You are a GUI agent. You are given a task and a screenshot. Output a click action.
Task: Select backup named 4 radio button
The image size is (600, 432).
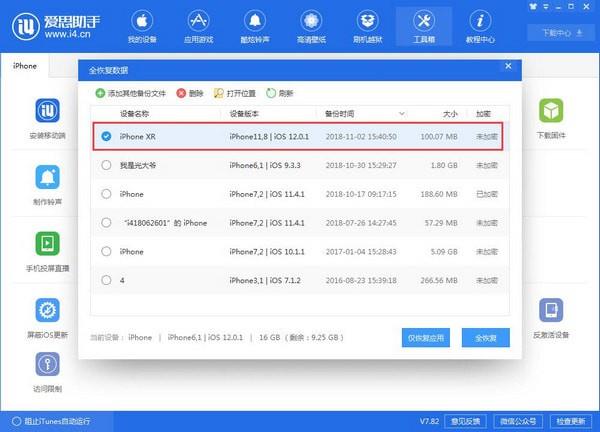(106, 280)
